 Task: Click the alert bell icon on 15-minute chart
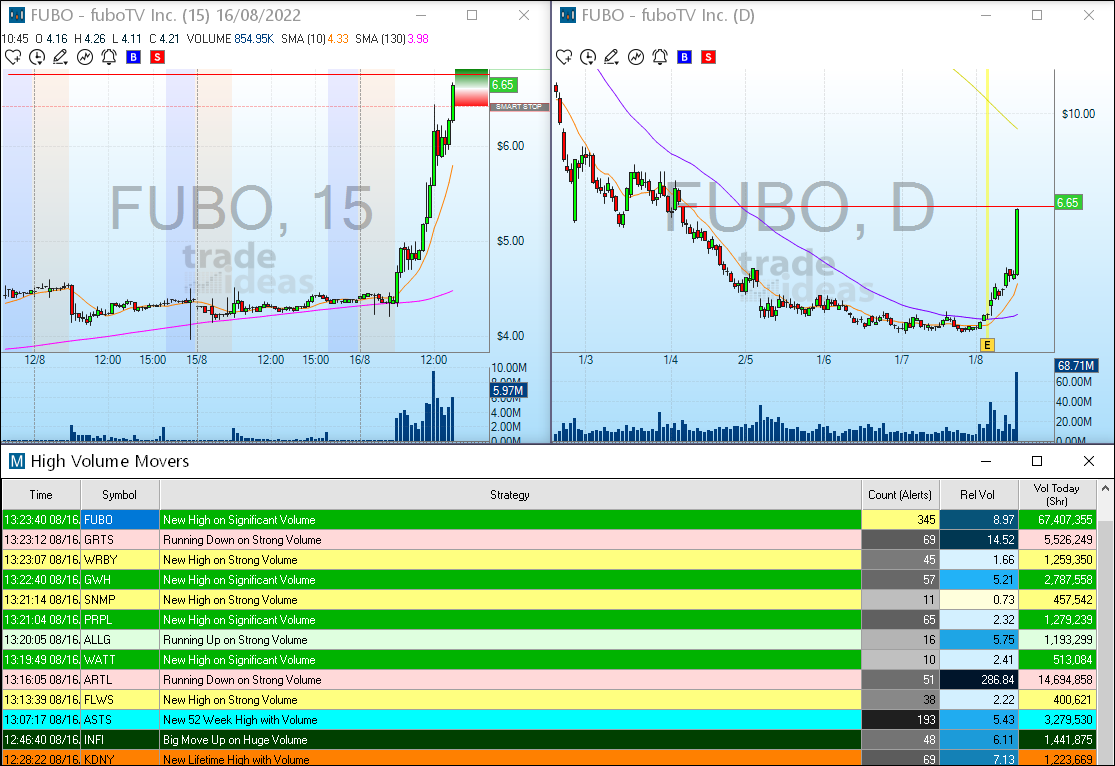click(108, 57)
